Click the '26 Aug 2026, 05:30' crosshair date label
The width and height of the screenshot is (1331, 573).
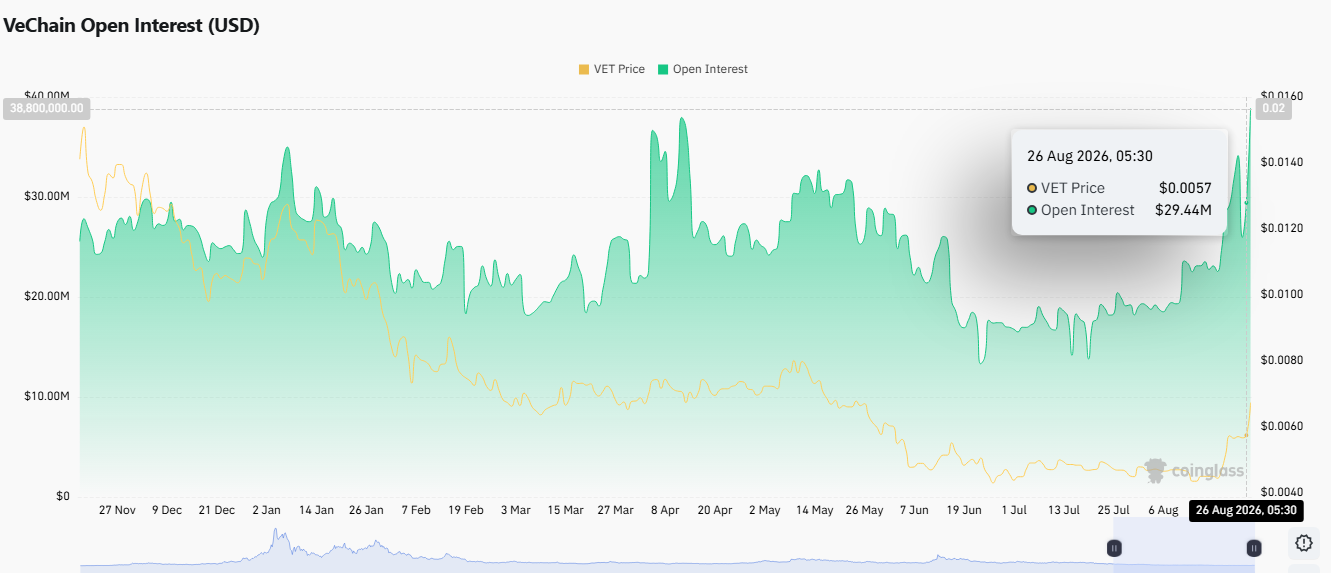tap(1246, 510)
